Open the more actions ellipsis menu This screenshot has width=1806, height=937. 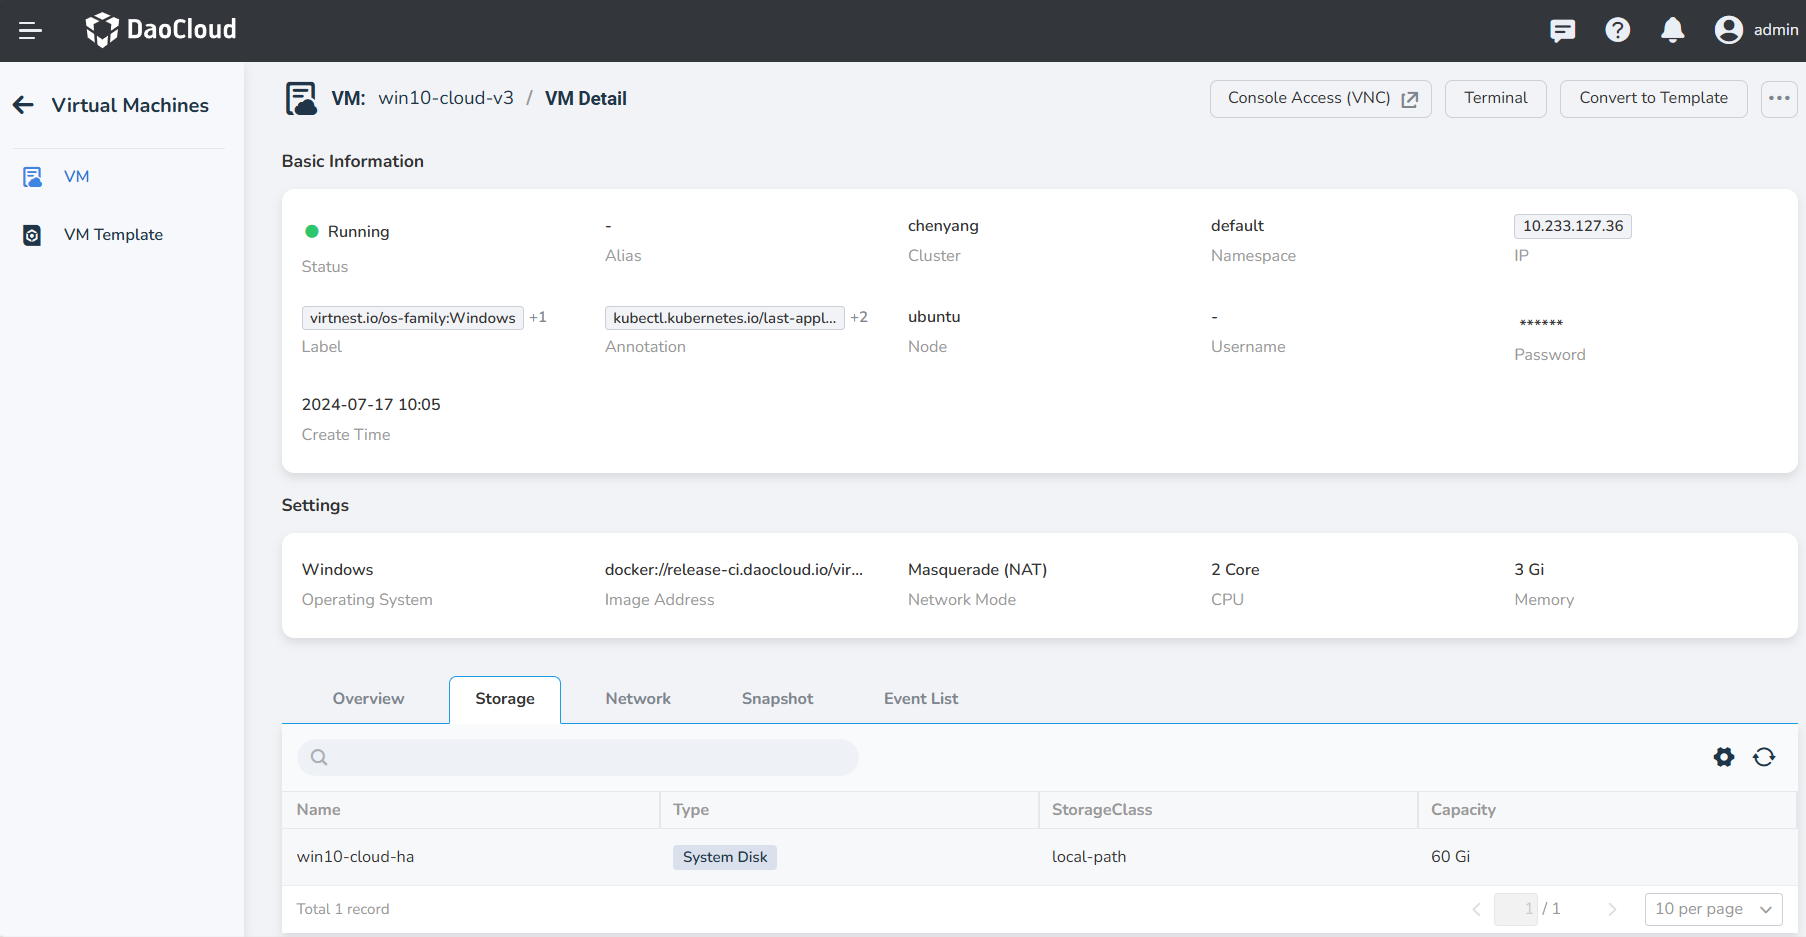tap(1779, 98)
